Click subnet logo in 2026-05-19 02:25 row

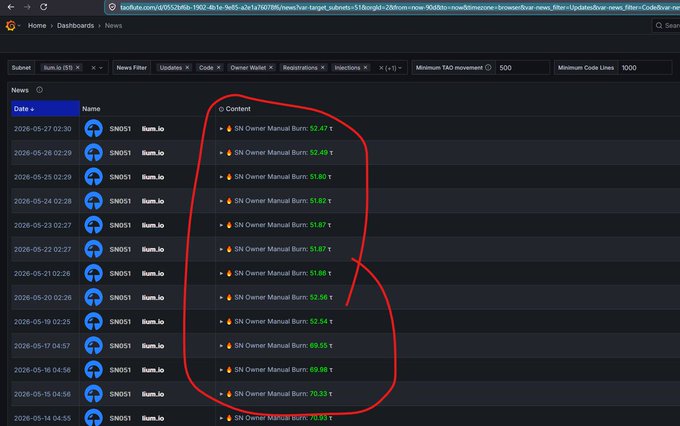coord(93,322)
